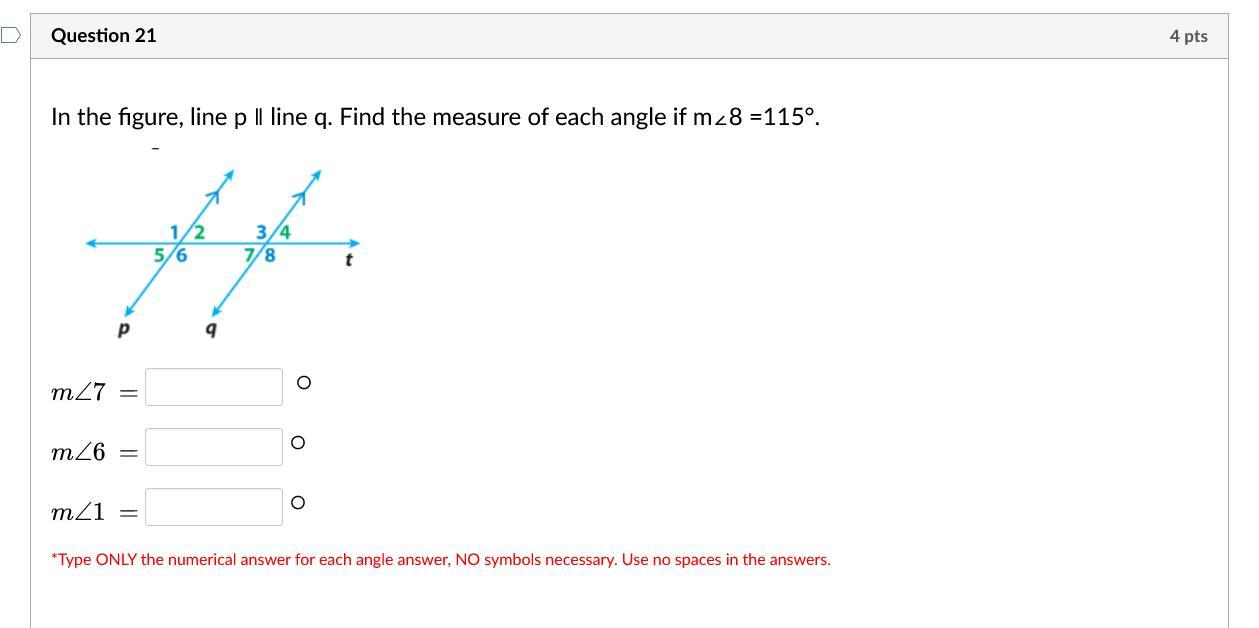Click the line q label in diagram
Viewport: 1259px width, 628px height.
[211, 328]
